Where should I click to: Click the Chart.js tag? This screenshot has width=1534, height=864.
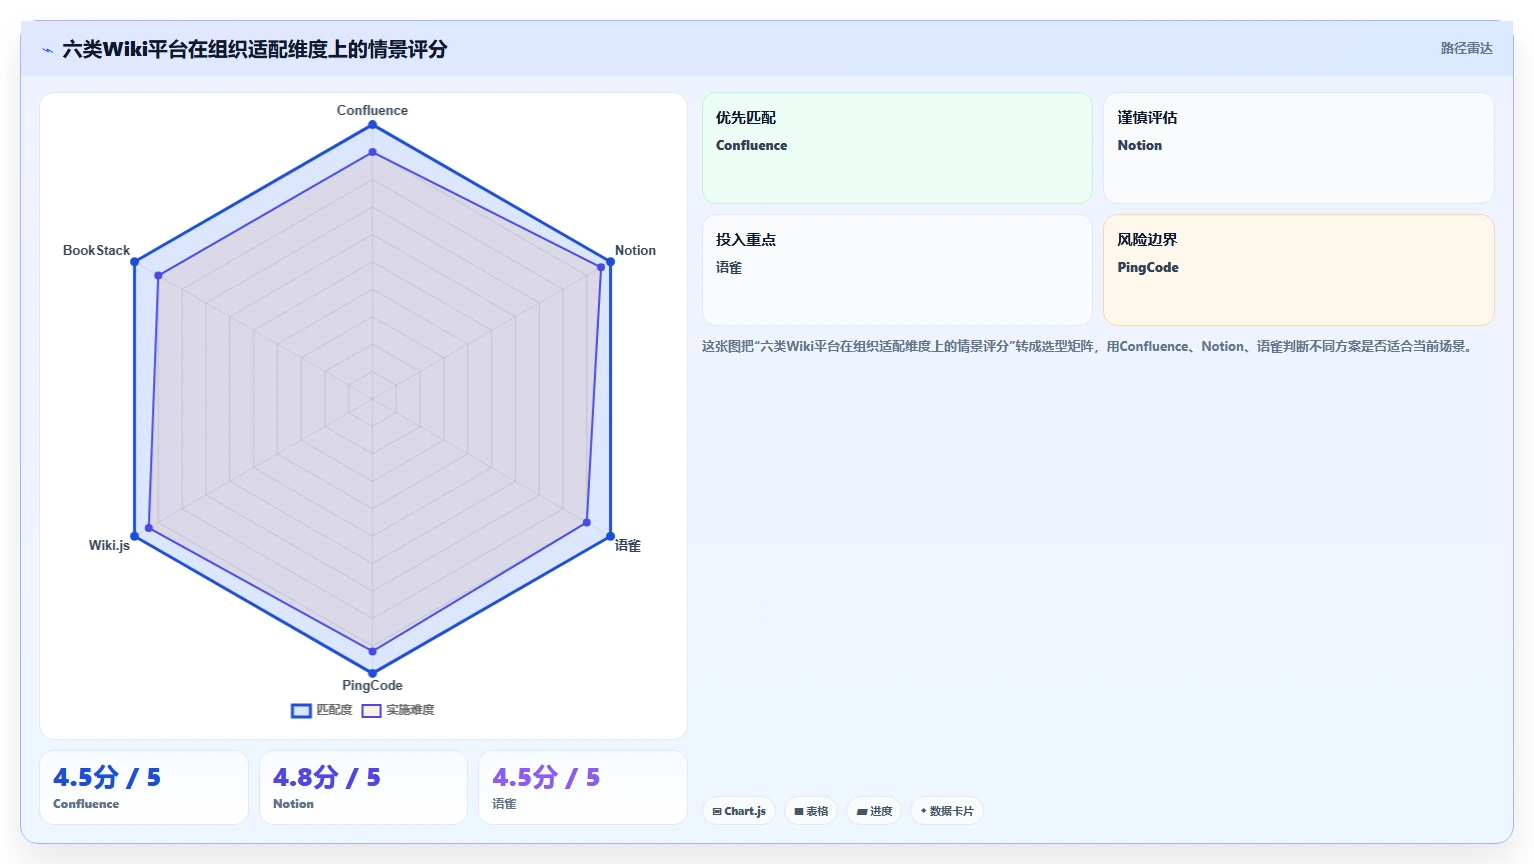[x=739, y=811]
